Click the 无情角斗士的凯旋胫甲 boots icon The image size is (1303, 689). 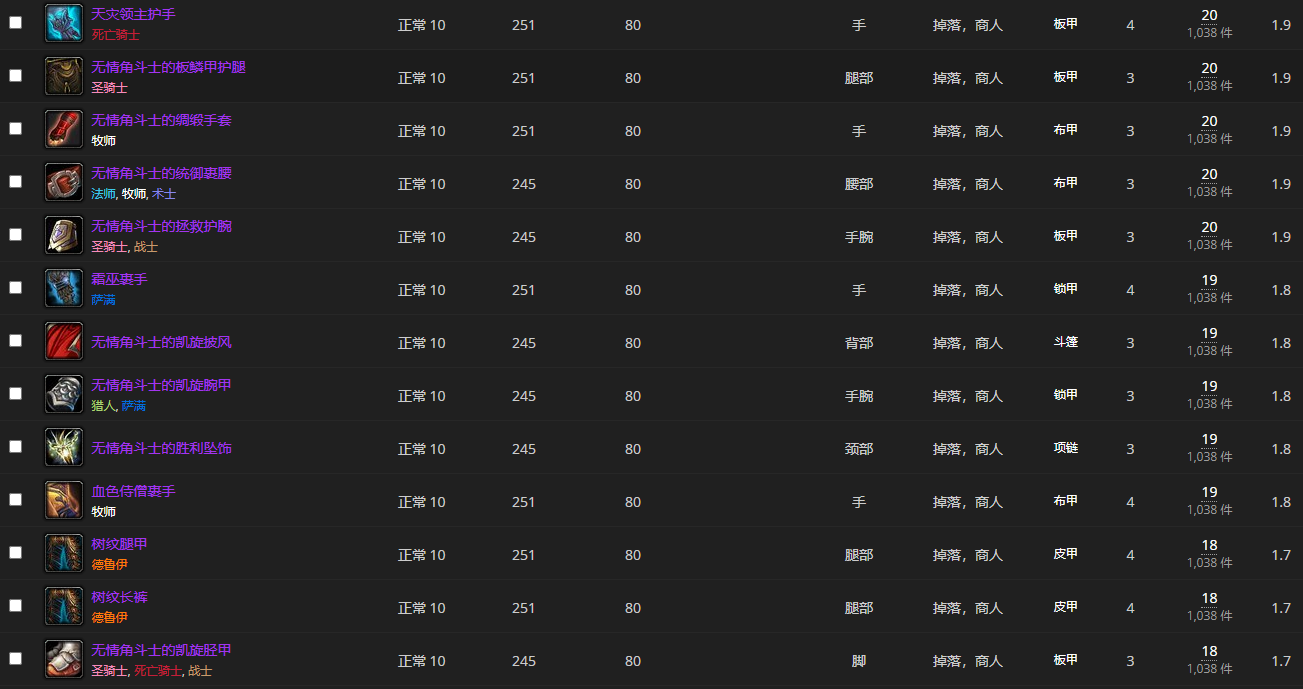point(64,659)
